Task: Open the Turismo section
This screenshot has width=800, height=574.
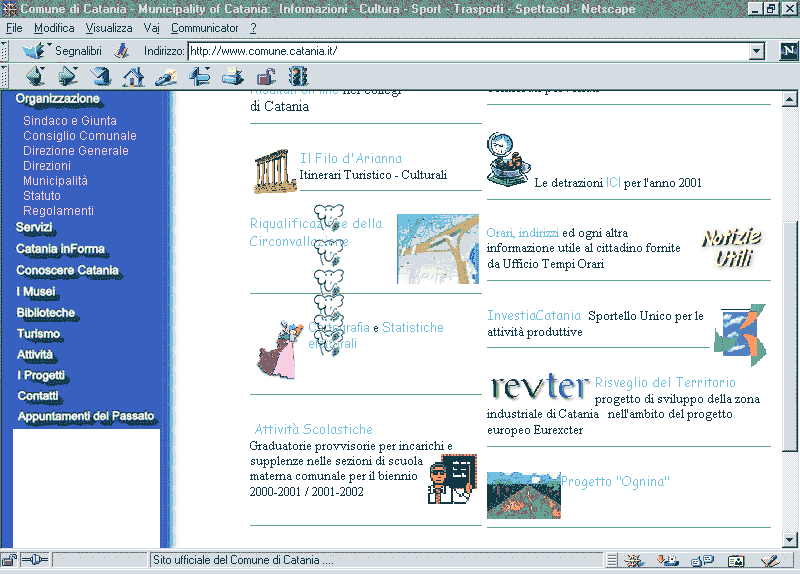Action: coord(39,334)
